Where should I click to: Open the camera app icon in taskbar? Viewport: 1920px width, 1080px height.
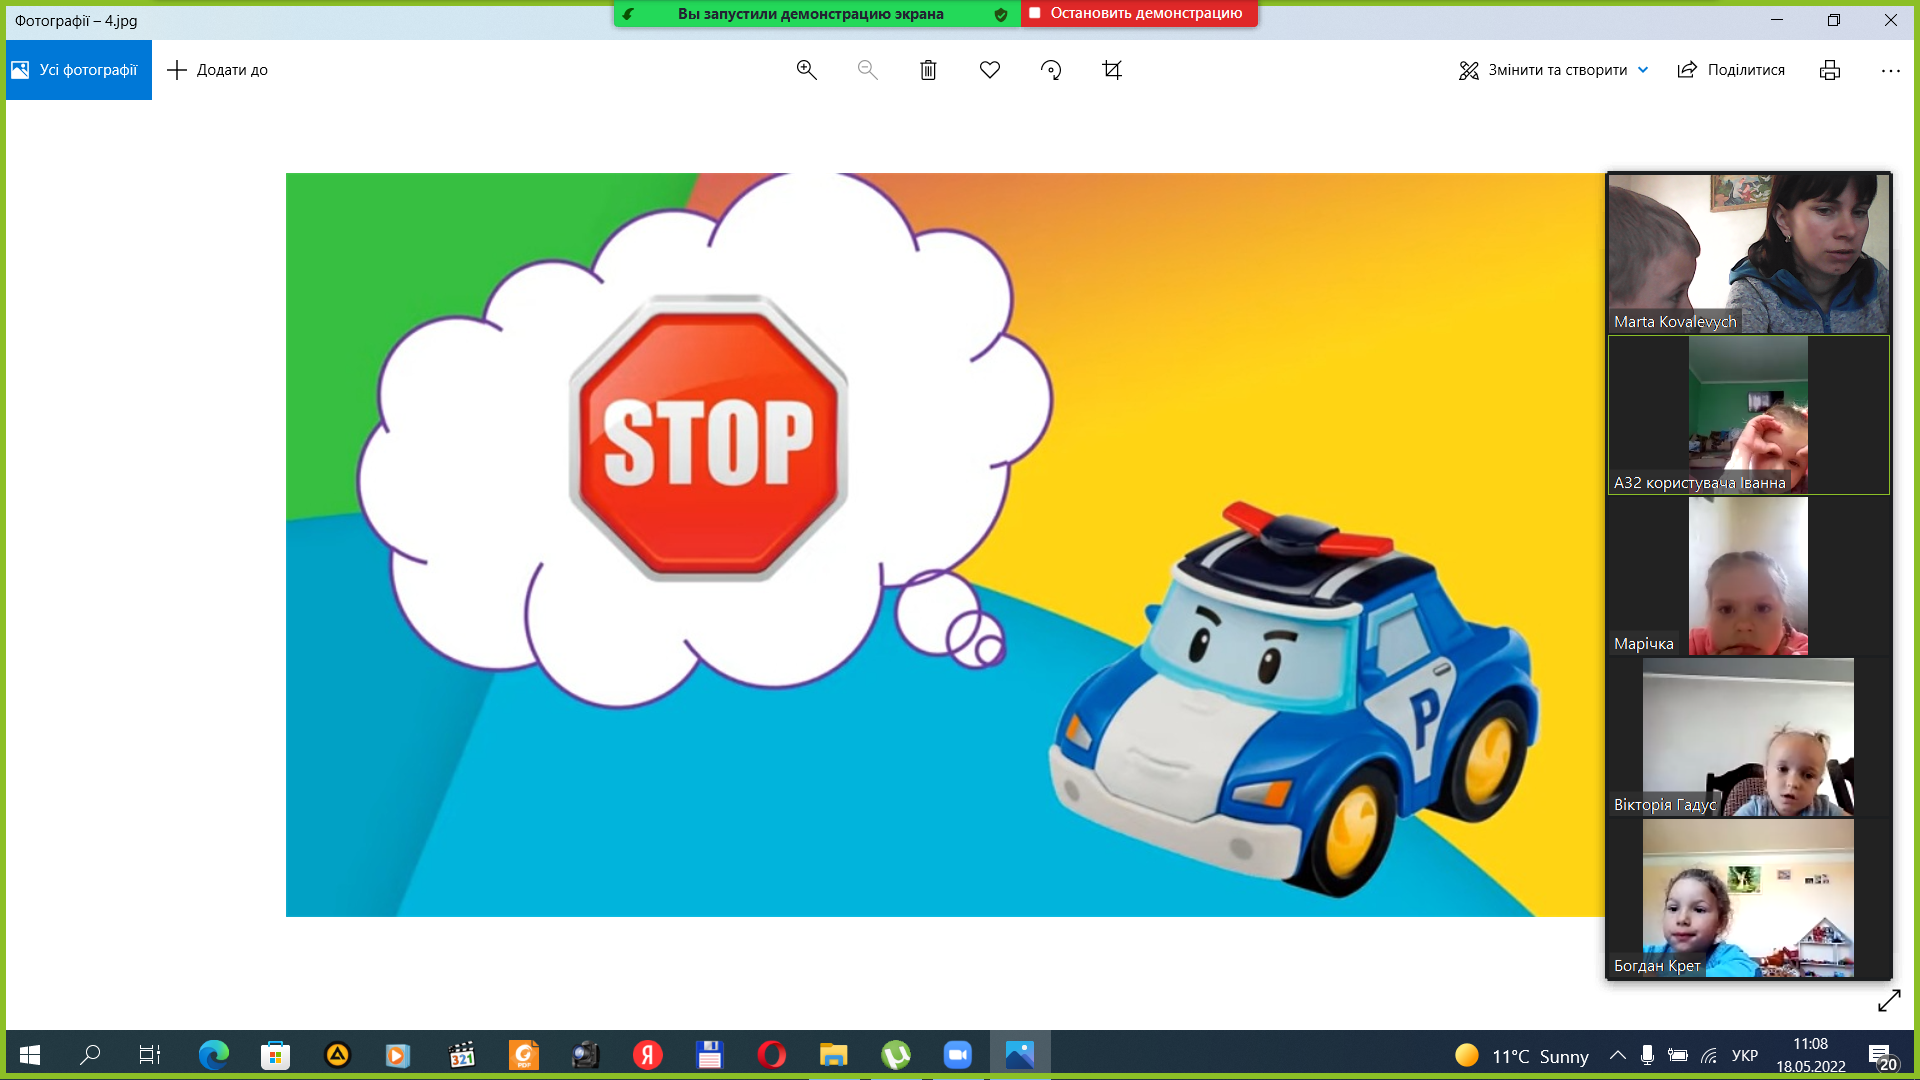pos(586,1055)
